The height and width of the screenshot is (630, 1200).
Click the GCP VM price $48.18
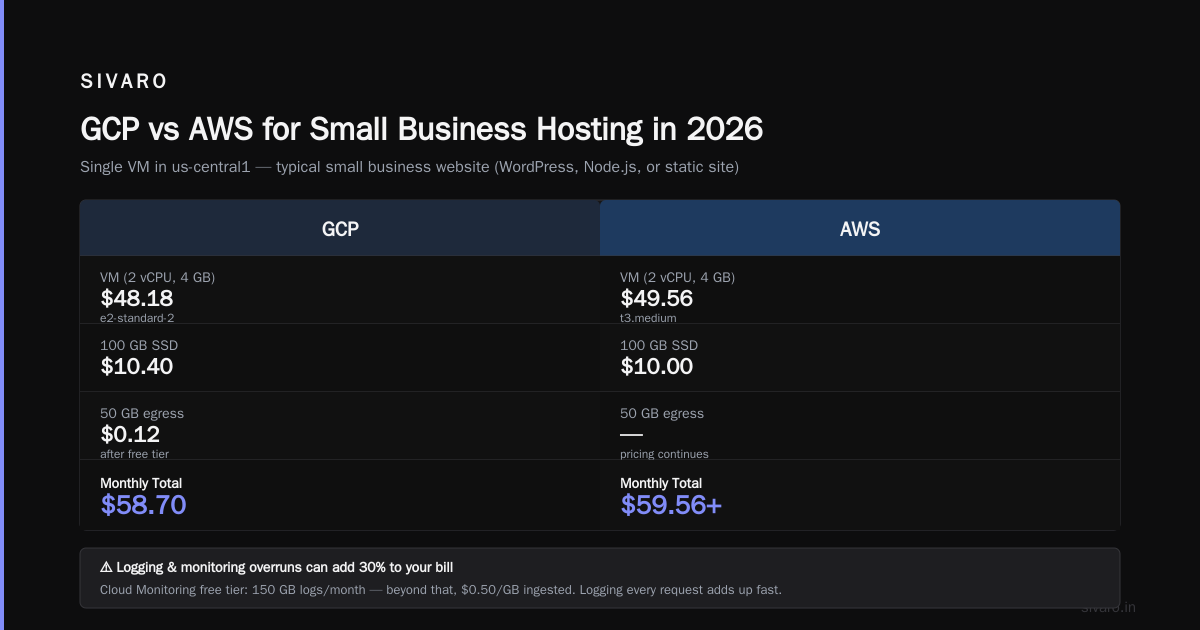point(137,298)
